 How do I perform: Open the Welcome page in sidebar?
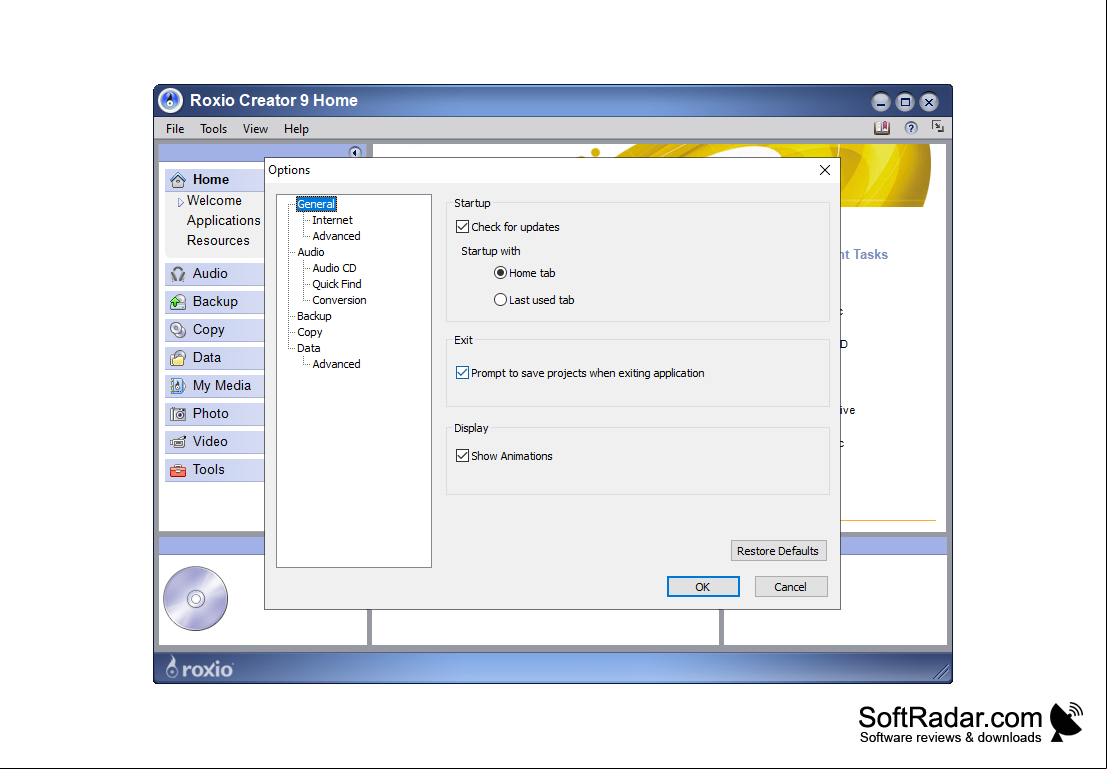tap(214, 201)
